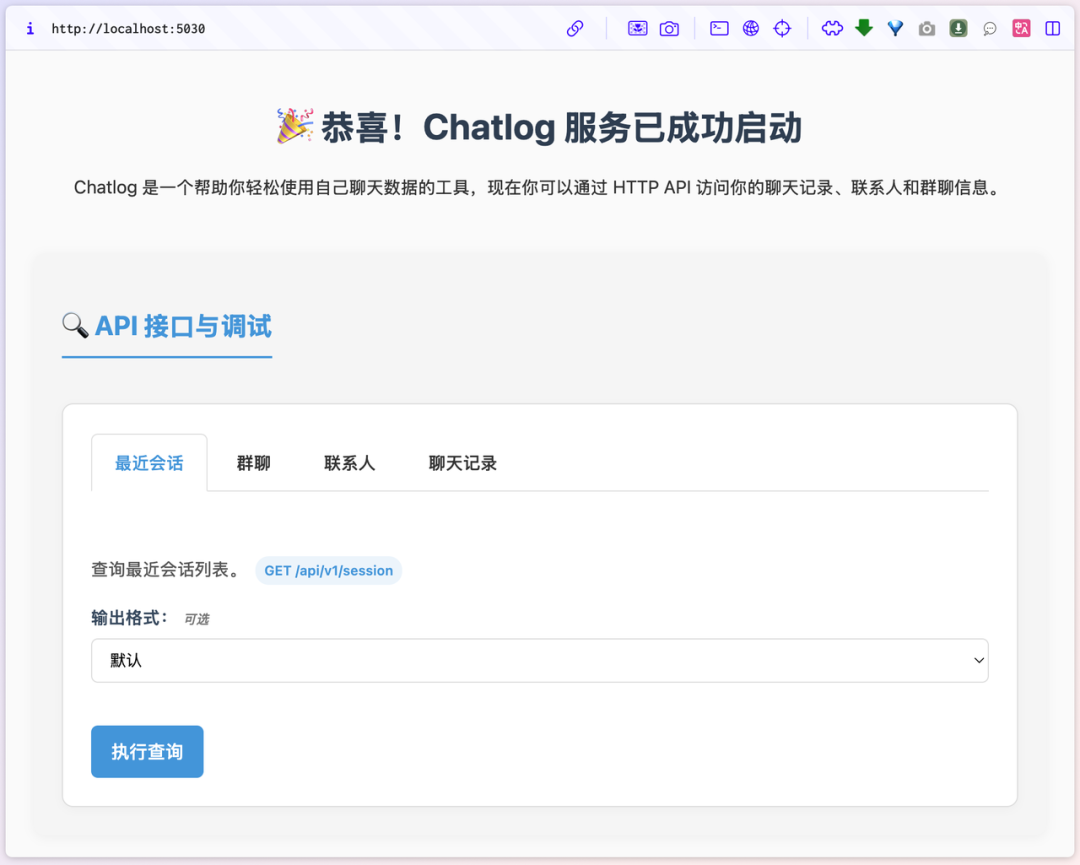Click the 恭喜！Chatlog 服务已成功启动 heading
Image resolution: width=1080 pixels, height=865 pixels.
click(539, 127)
